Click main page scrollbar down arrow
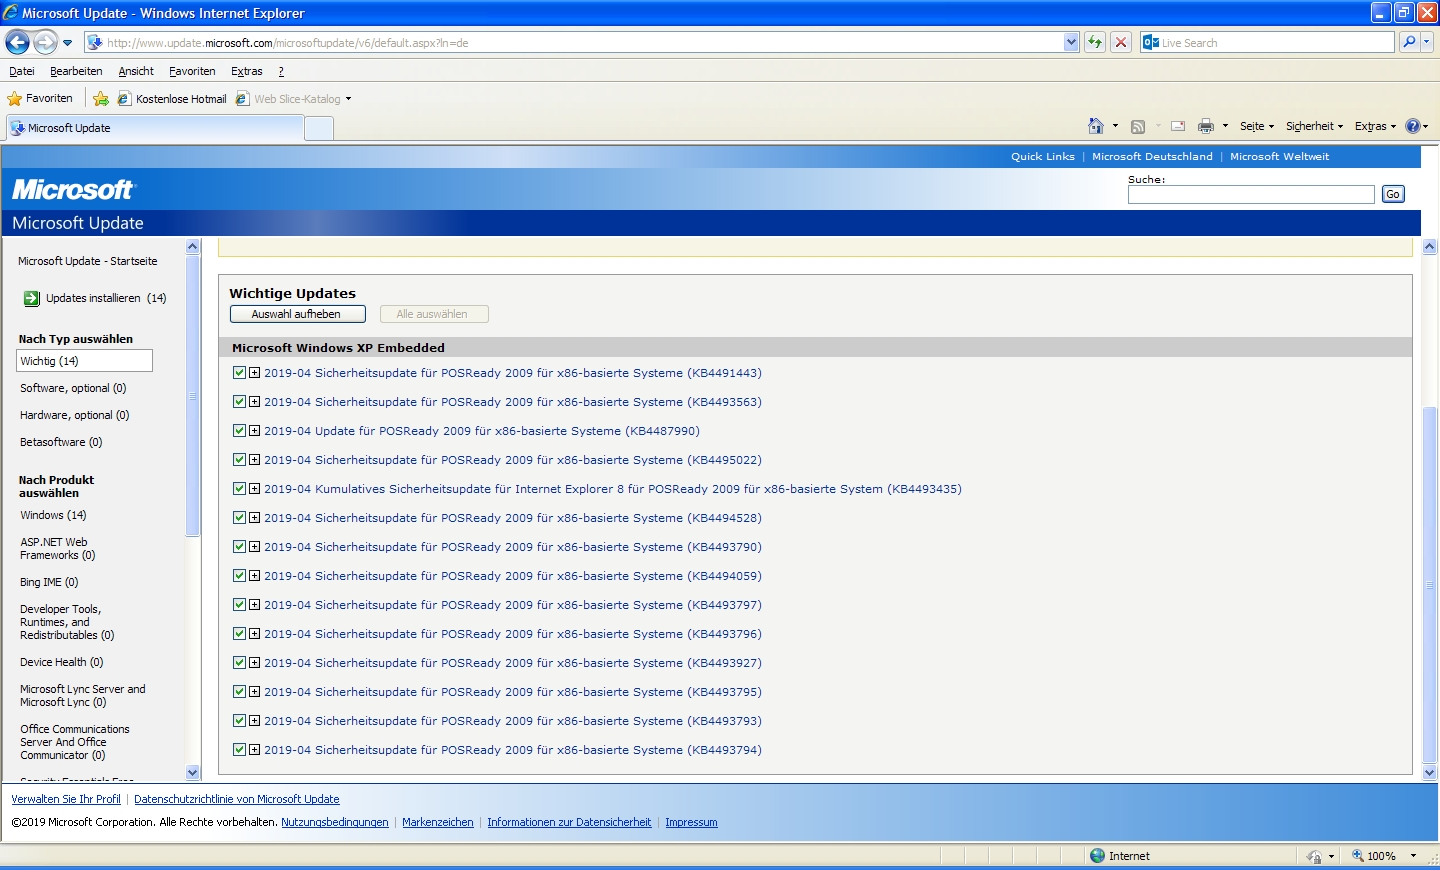The width and height of the screenshot is (1440, 870). coord(1429,772)
